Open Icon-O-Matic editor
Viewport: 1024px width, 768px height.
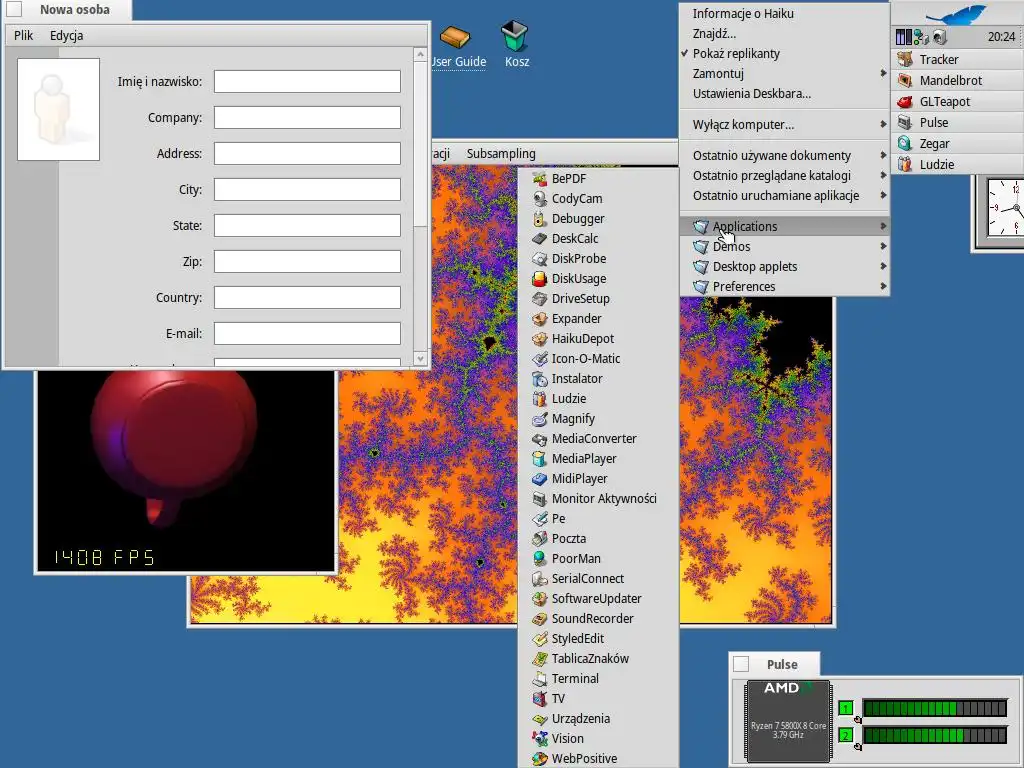(x=598, y=359)
